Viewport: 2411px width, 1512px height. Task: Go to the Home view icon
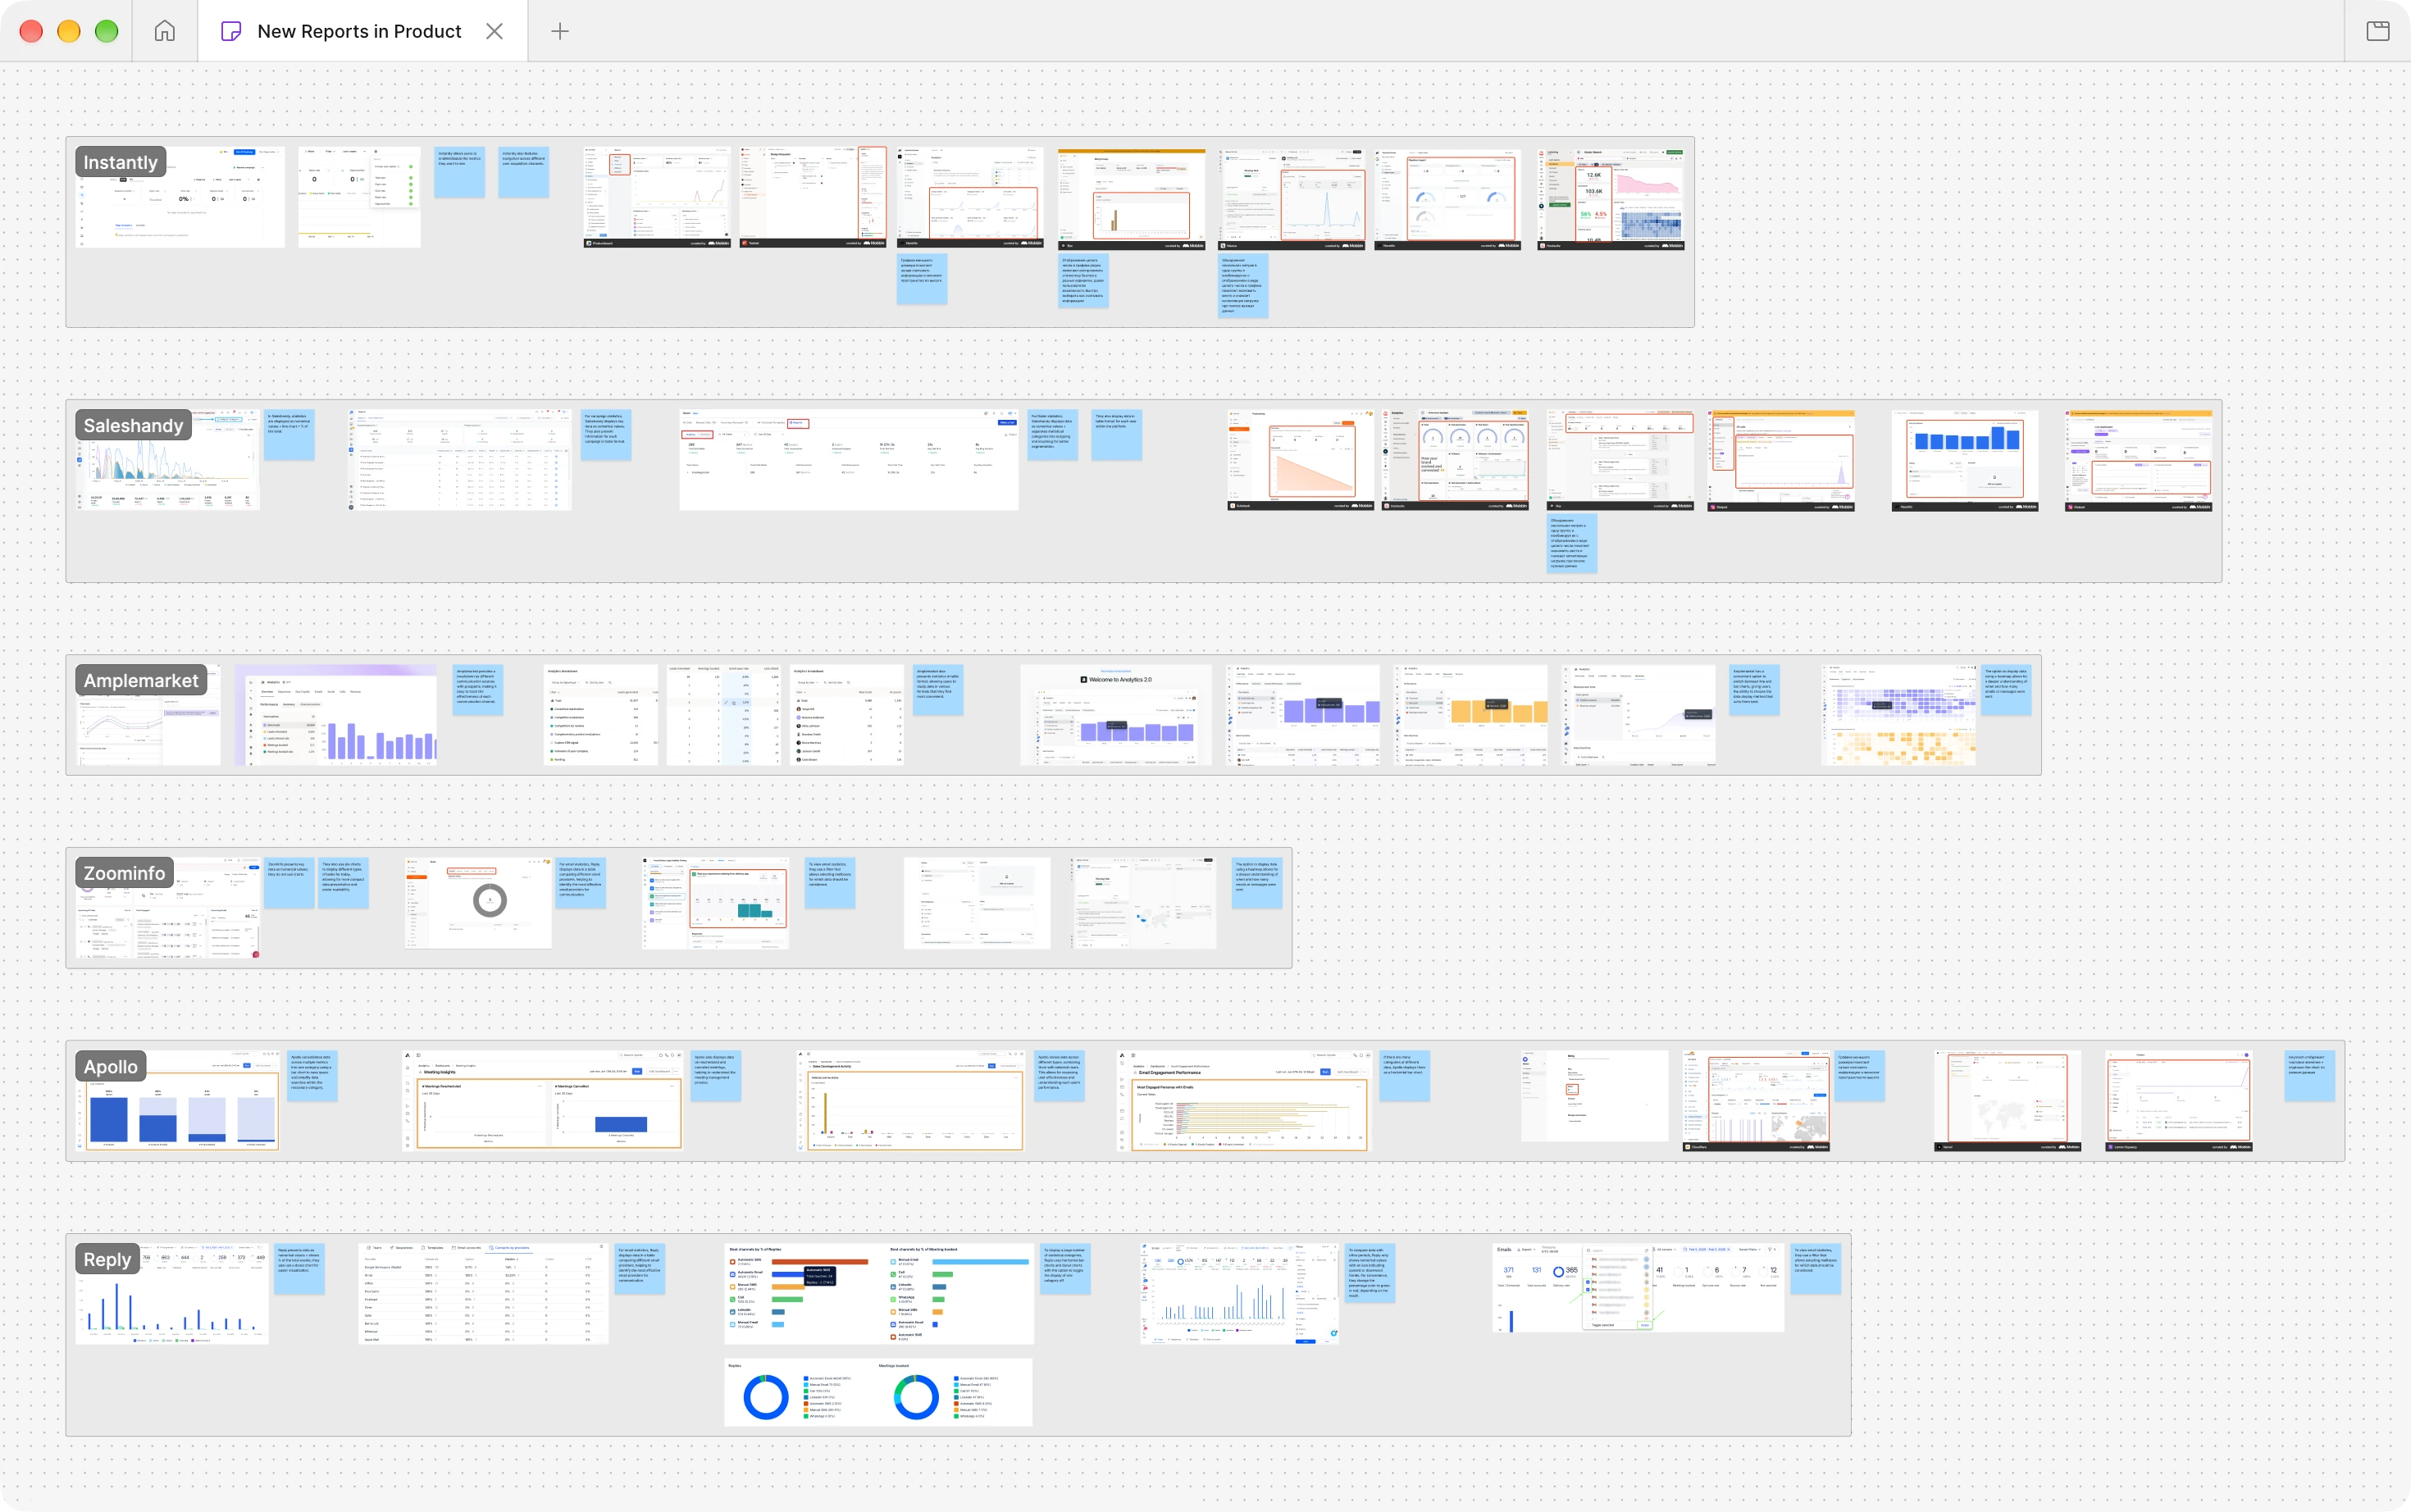(x=165, y=31)
